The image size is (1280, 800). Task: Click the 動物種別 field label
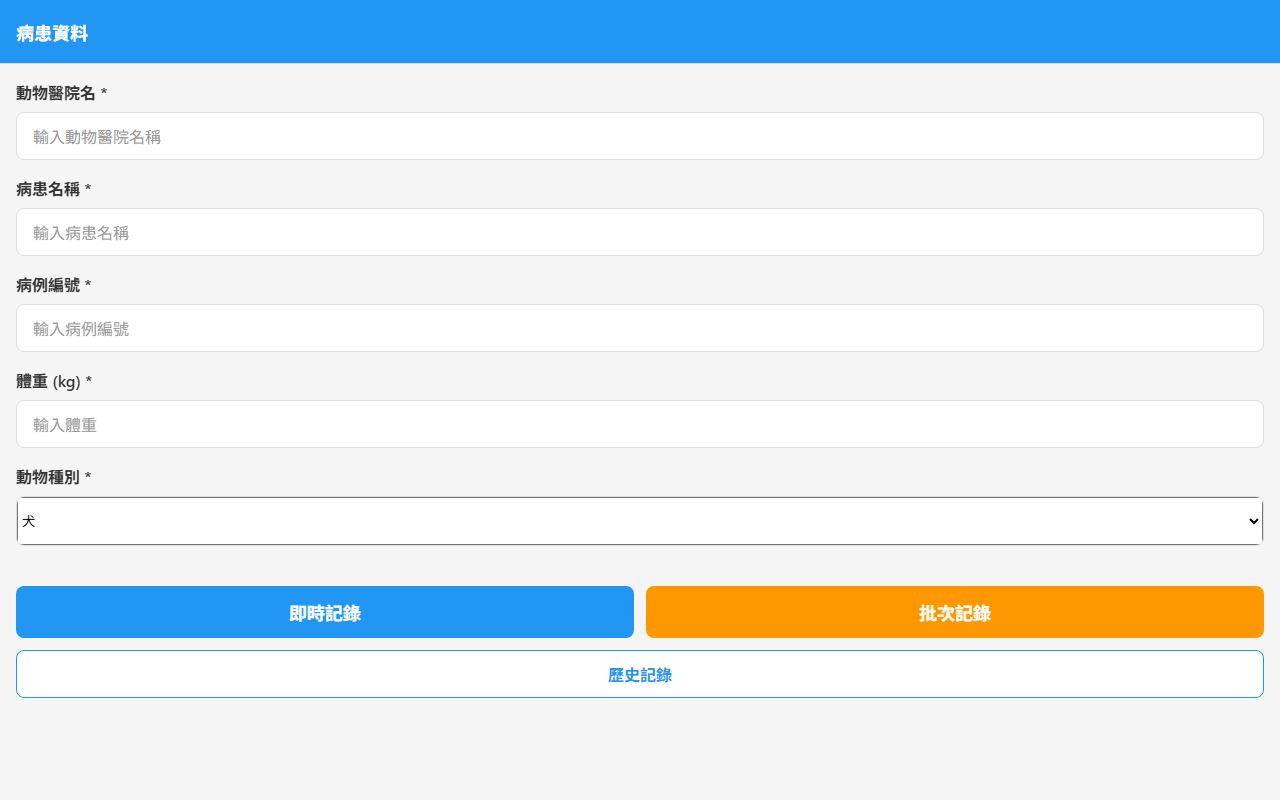(53, 477)
